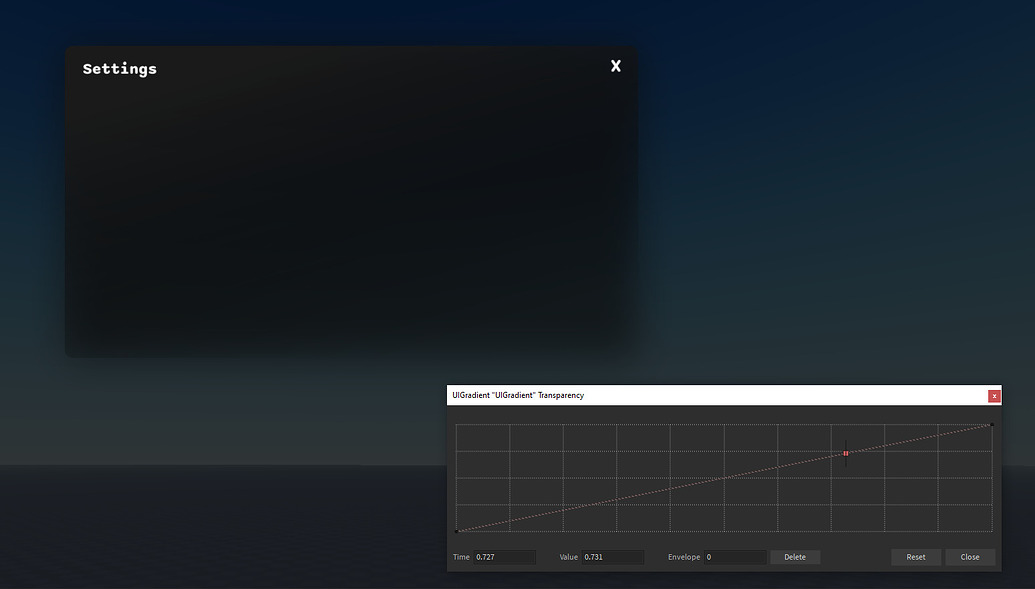Select the red keyframe on the transparency curve
The height and width of the screenshot is (589, 1035).
(845, 454)
